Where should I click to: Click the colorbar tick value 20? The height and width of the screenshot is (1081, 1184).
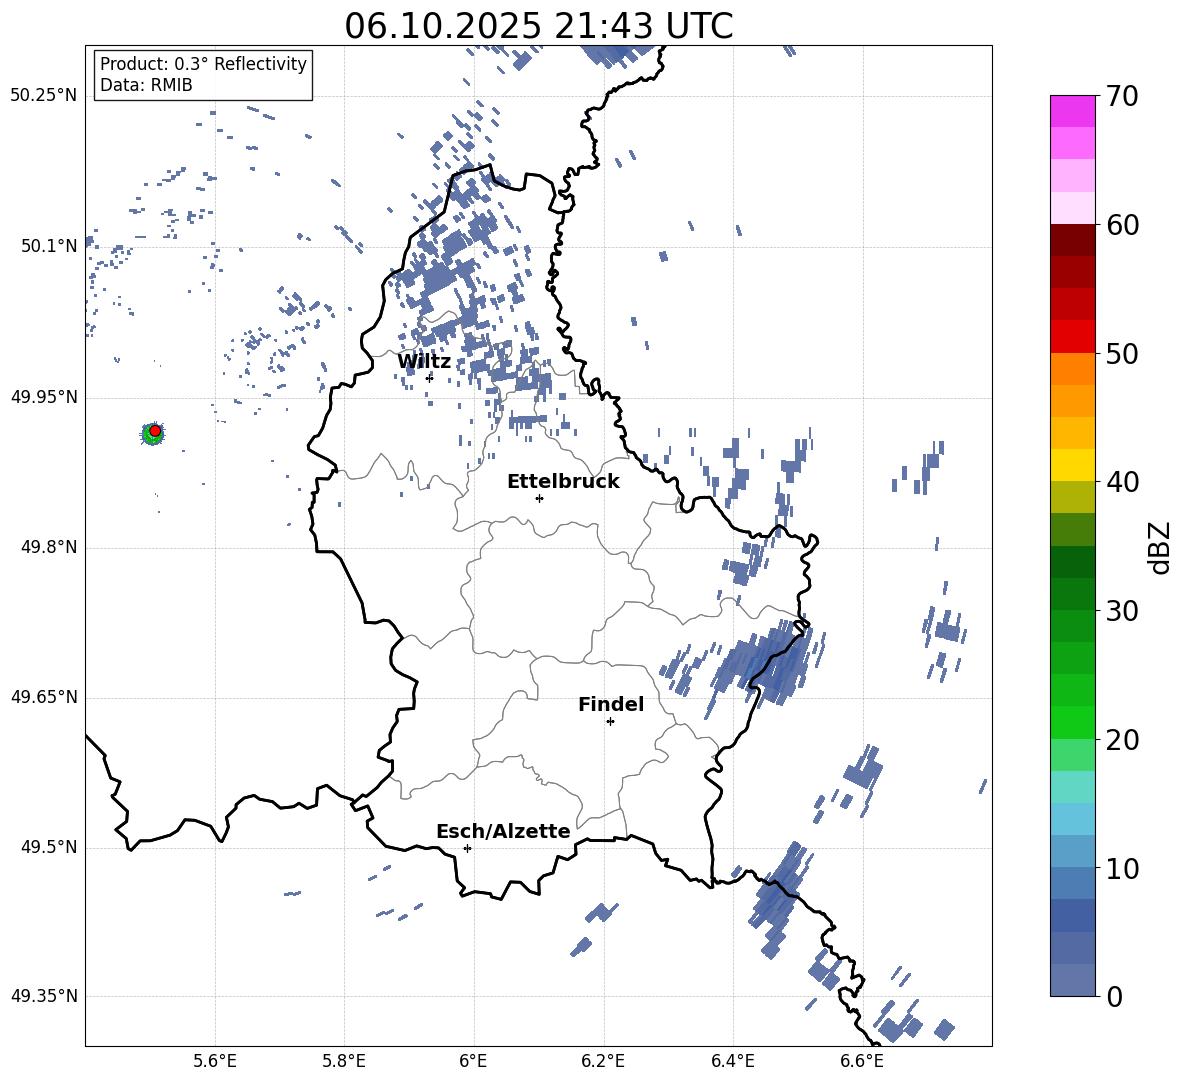tap(1122, 739)
